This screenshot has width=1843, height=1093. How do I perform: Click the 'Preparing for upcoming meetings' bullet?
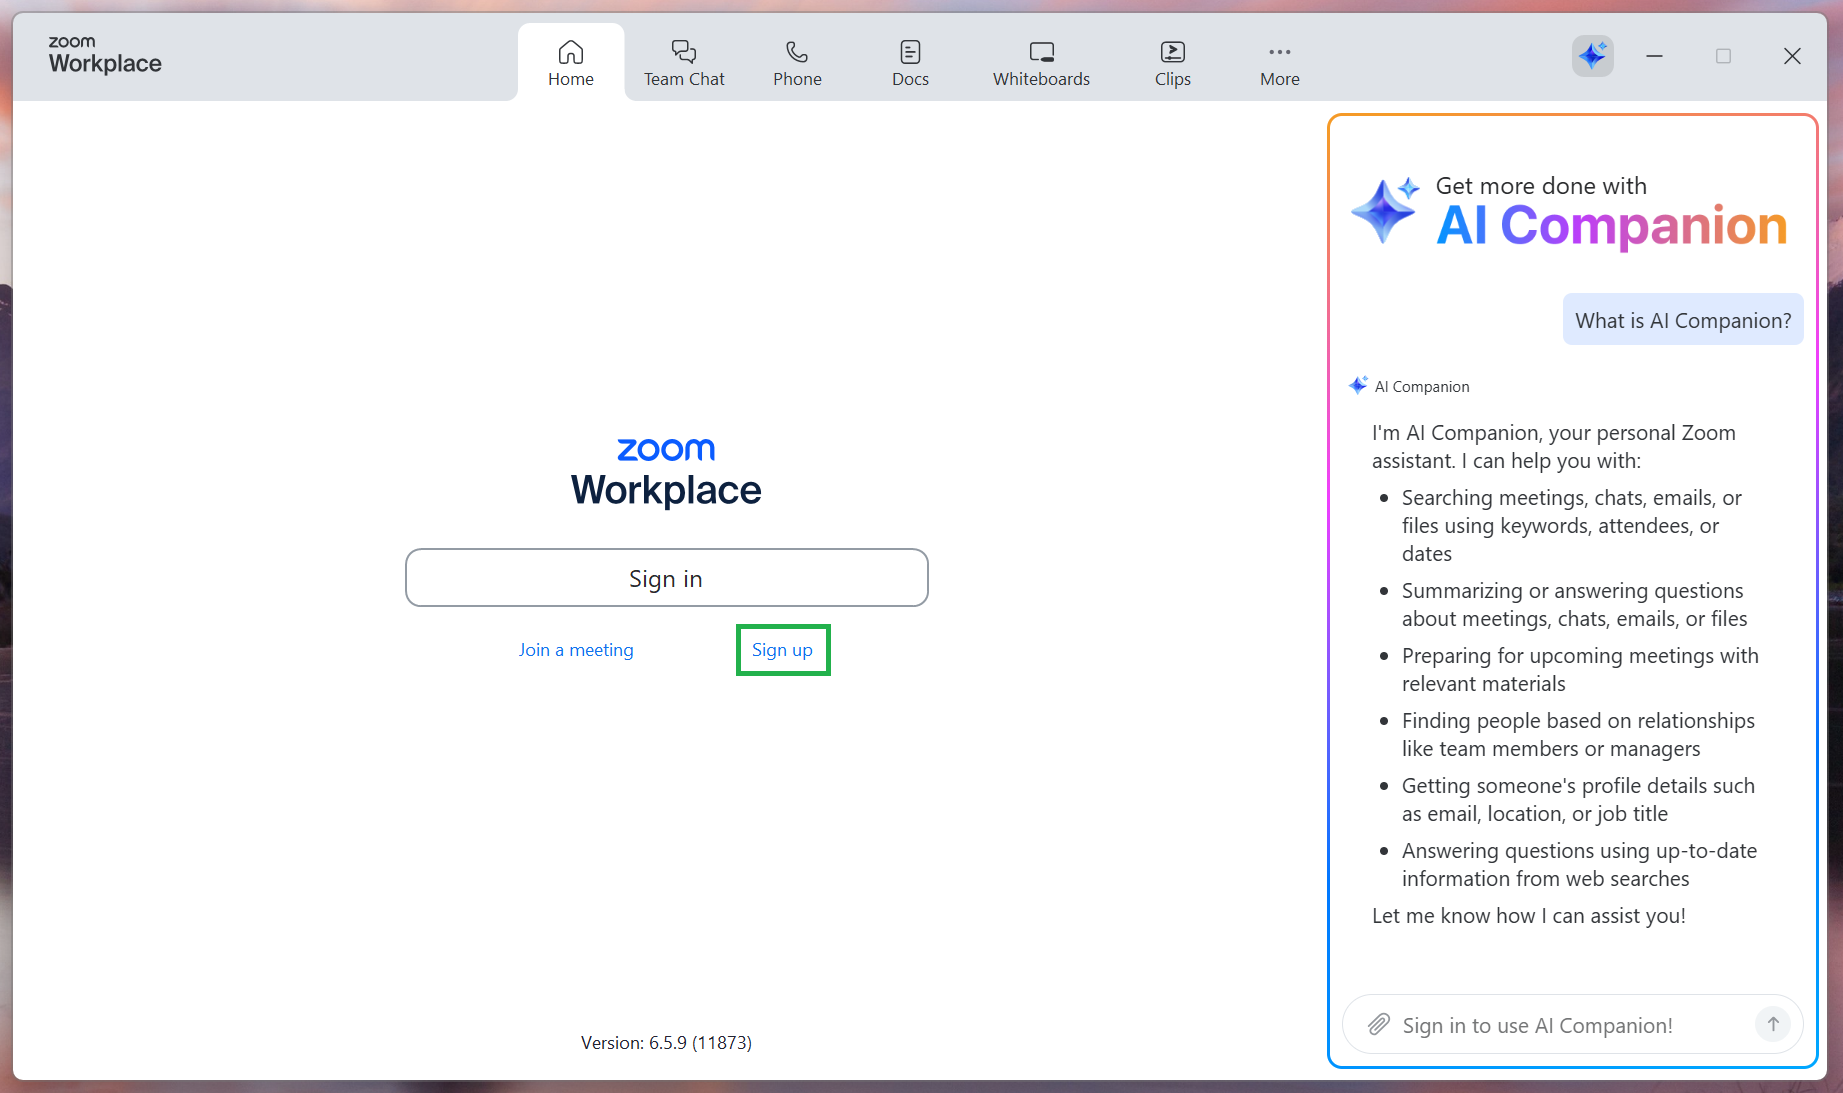1580,670
